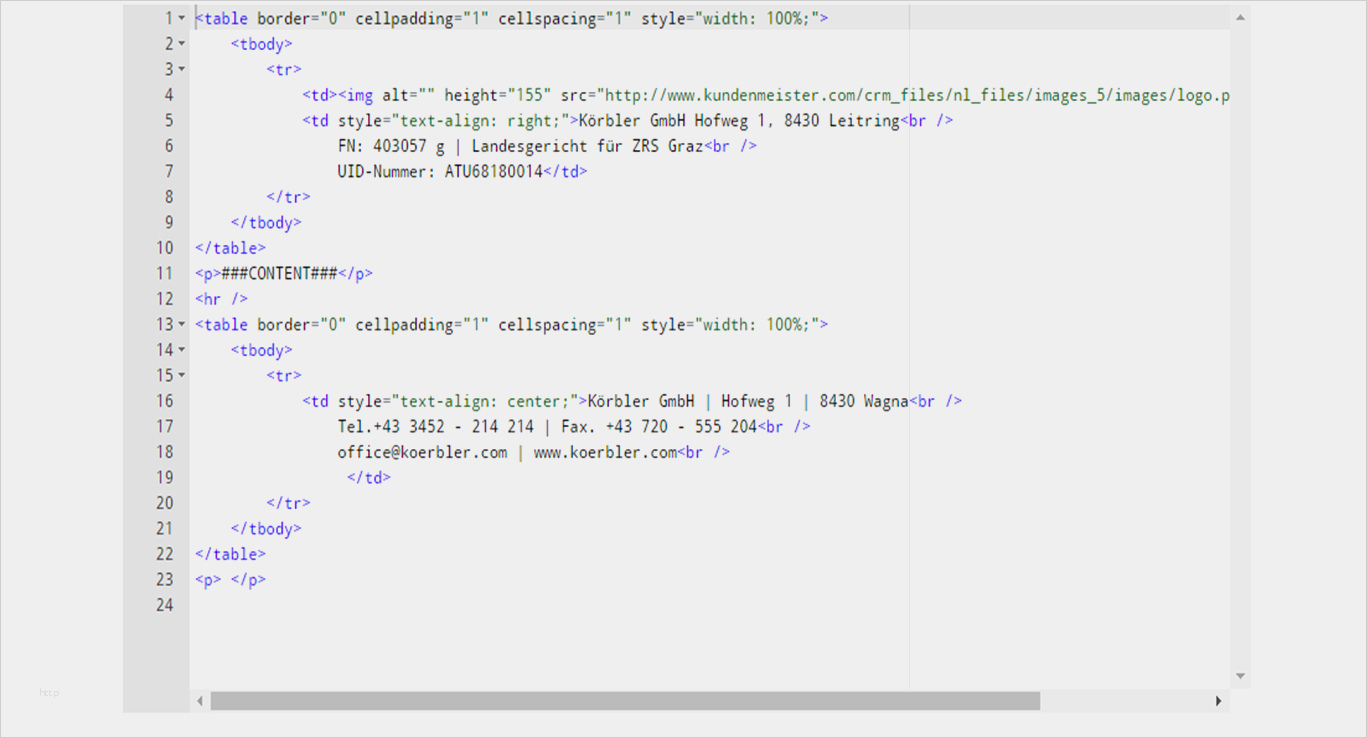Place cursor in the ###CONTENT### placeholder text

pyautogui.click(x=279, y=273)
